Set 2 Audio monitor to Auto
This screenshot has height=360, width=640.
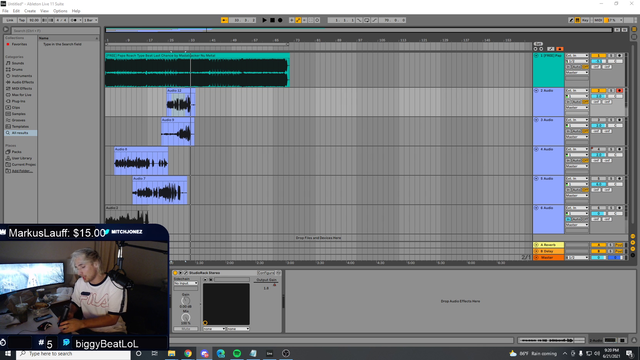pyautogui.click(x=577, y=102)
